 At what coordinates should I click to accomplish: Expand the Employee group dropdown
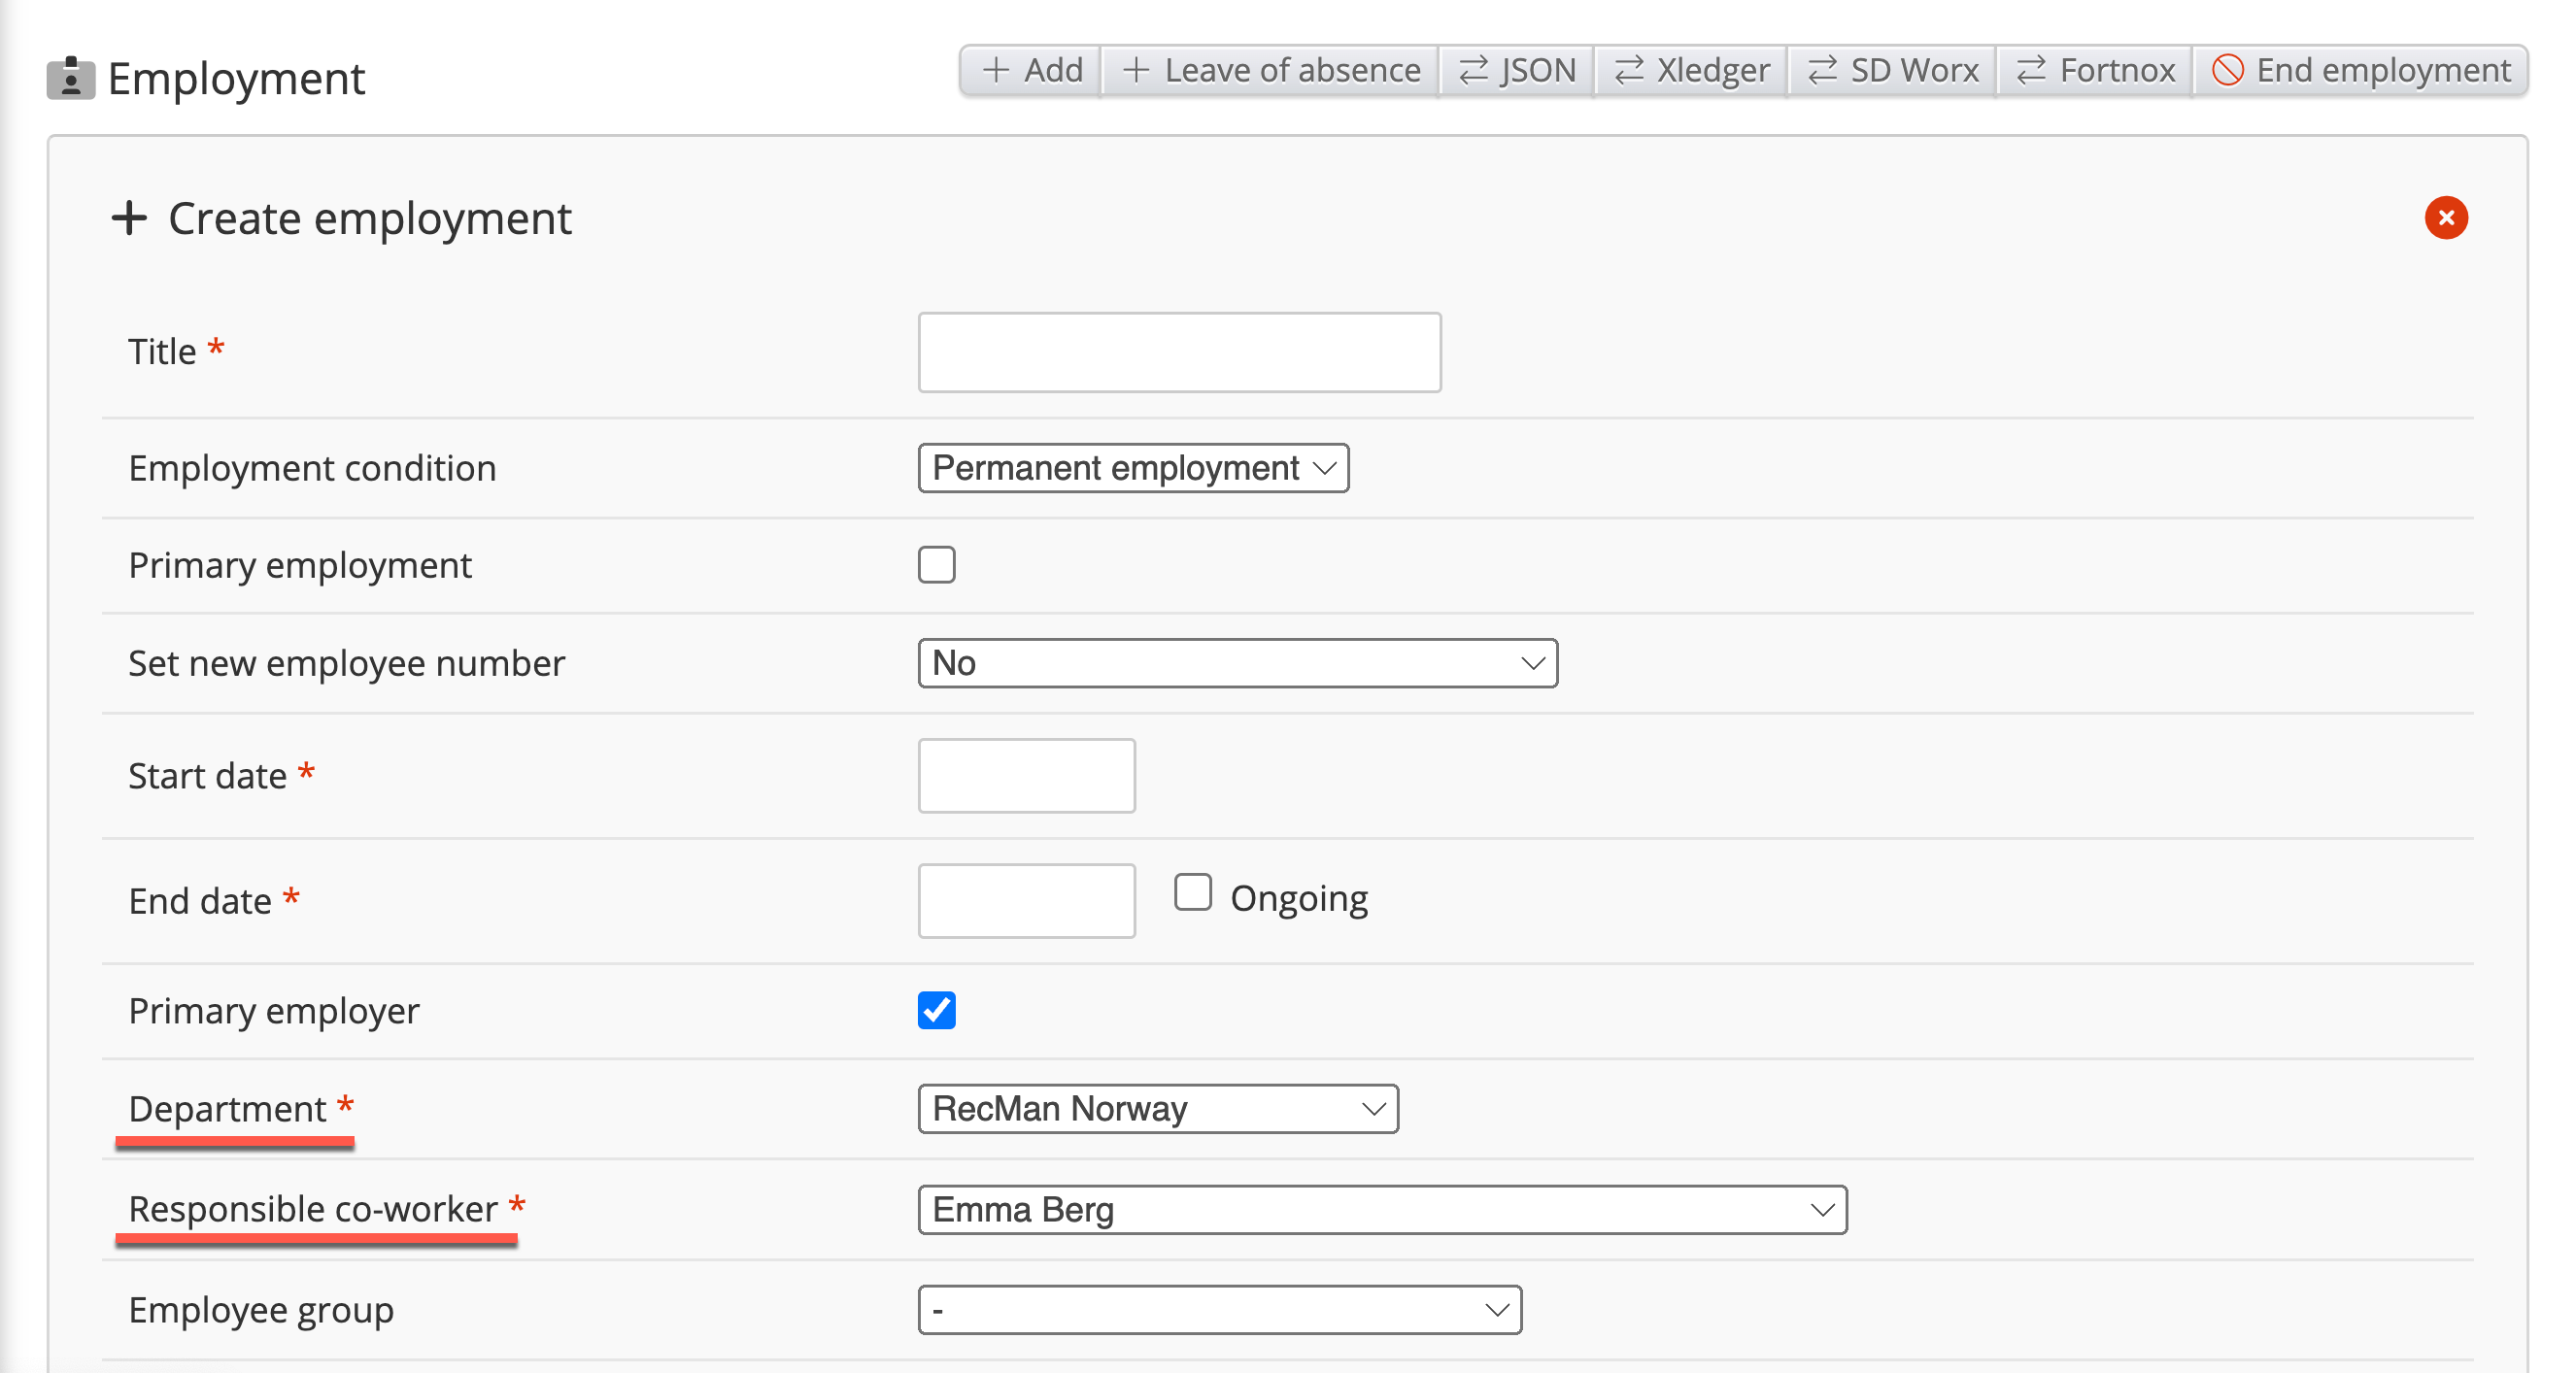tap(1219, 1310)
